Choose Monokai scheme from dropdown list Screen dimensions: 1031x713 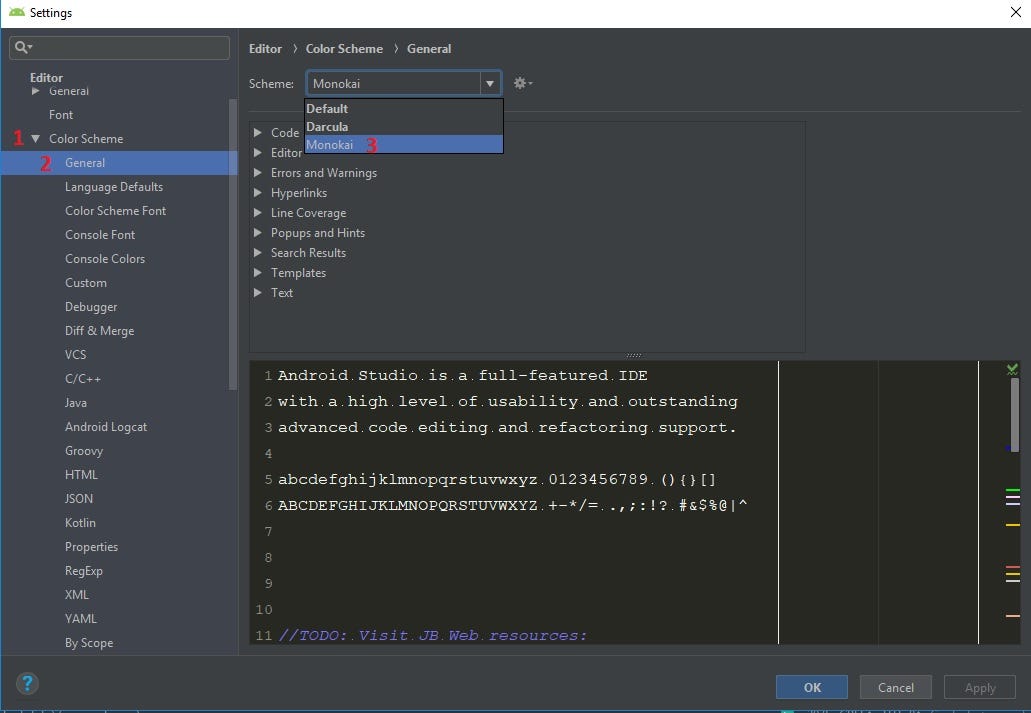tap(404, 145)
